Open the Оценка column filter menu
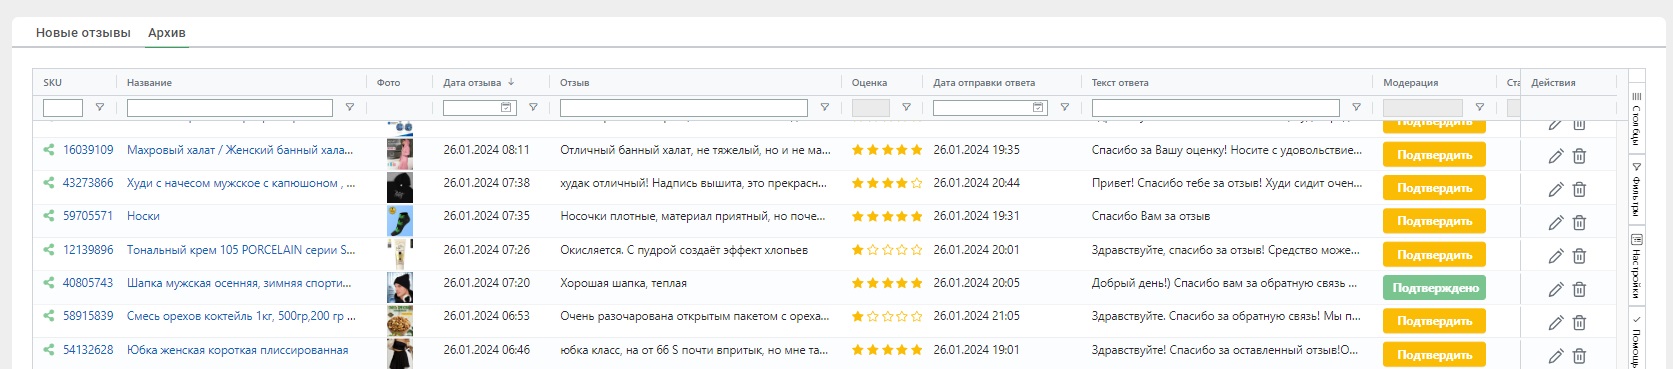This screenshot has height=369, width=1673. pos(906,108)
